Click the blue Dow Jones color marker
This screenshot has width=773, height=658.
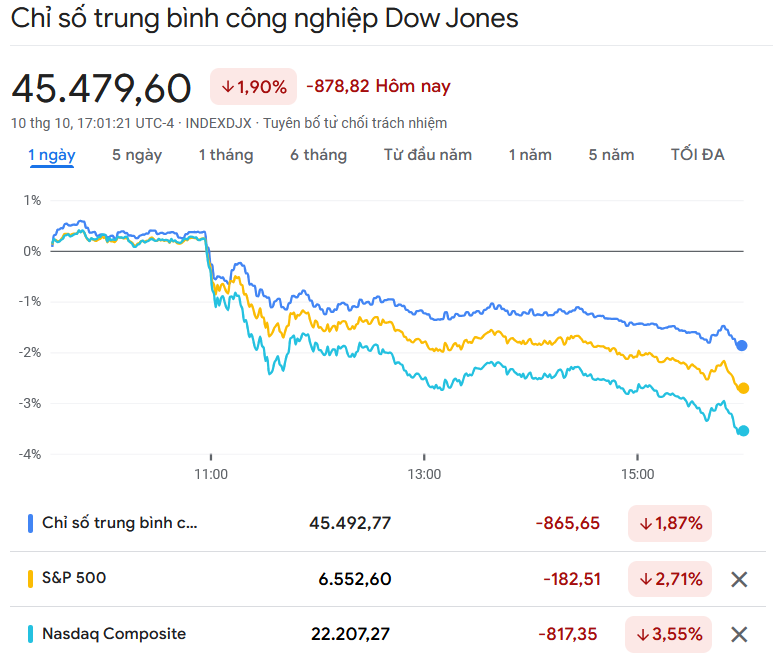pyautogui.click(x=31, y=523)
